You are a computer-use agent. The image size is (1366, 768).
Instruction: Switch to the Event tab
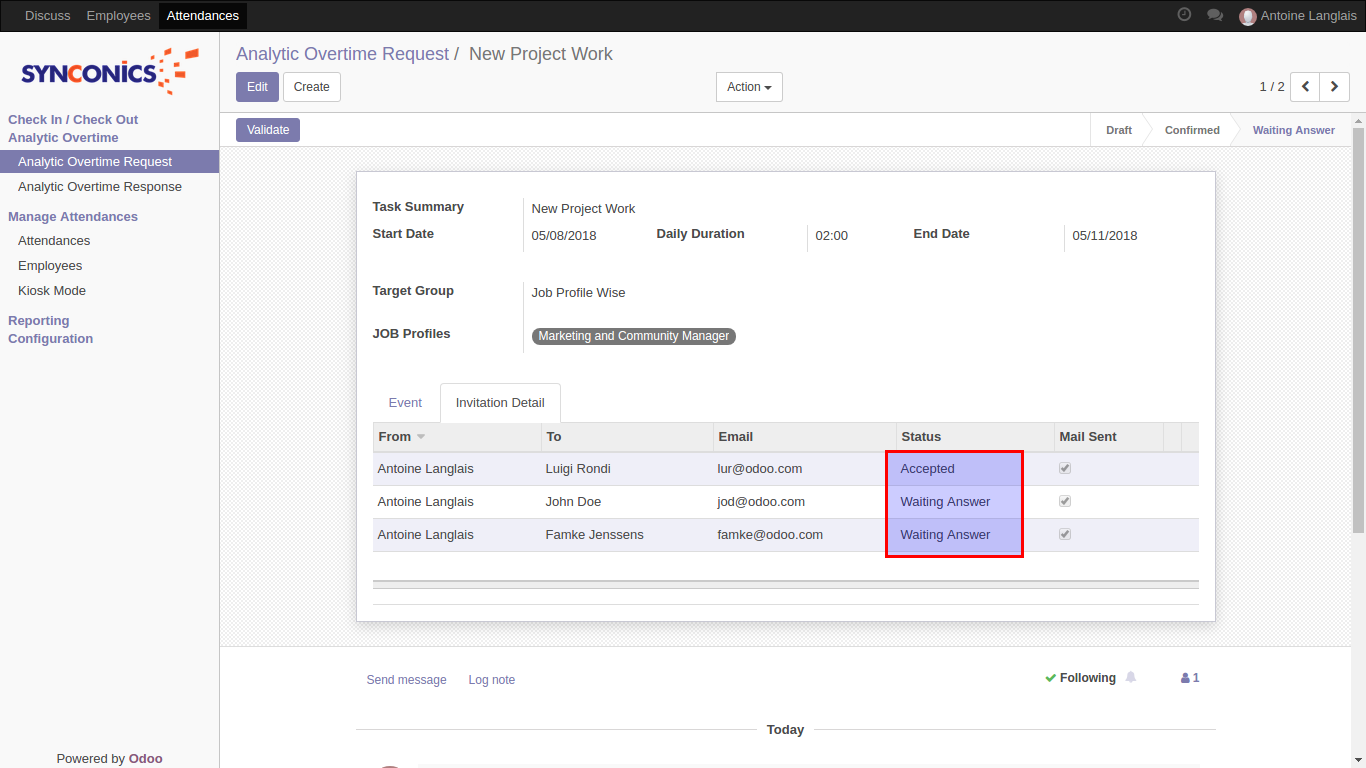pyautogui.click(x=405, y=403)
